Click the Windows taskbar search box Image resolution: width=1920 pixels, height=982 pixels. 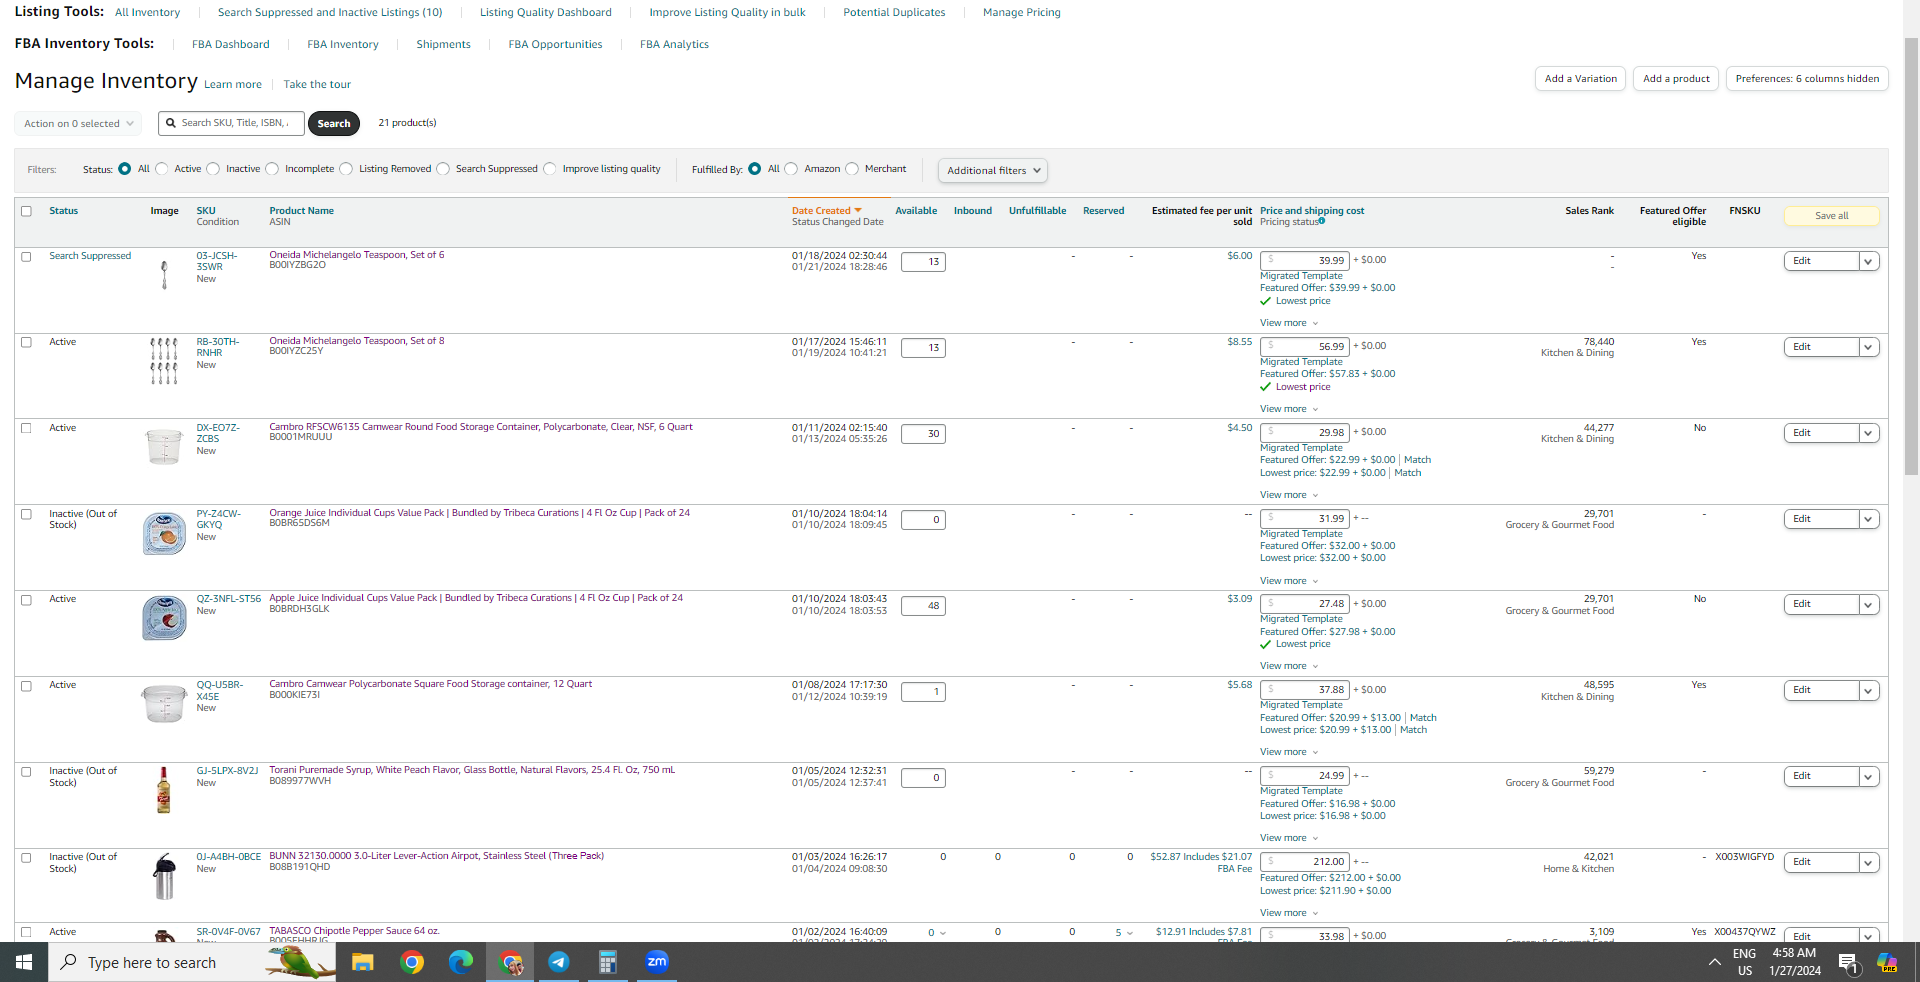point(192,962)
